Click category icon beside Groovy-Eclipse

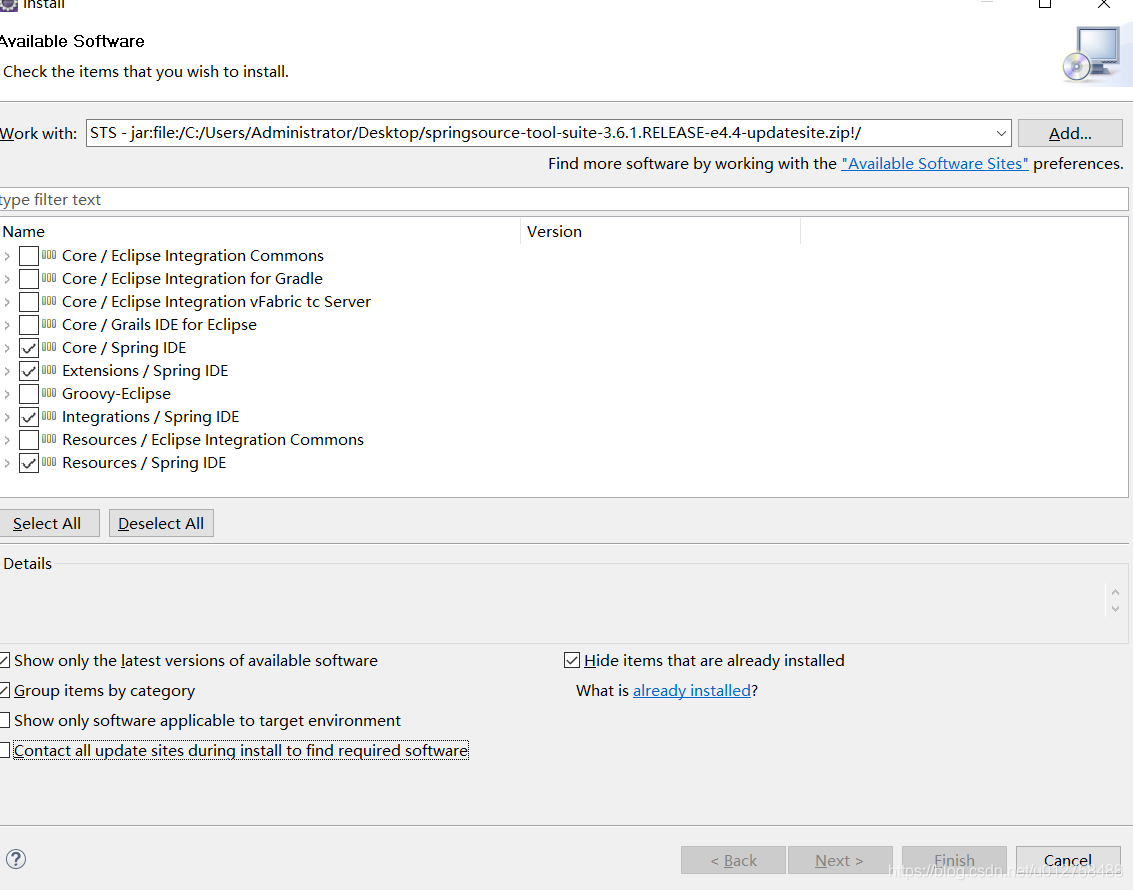click(49, 393)
